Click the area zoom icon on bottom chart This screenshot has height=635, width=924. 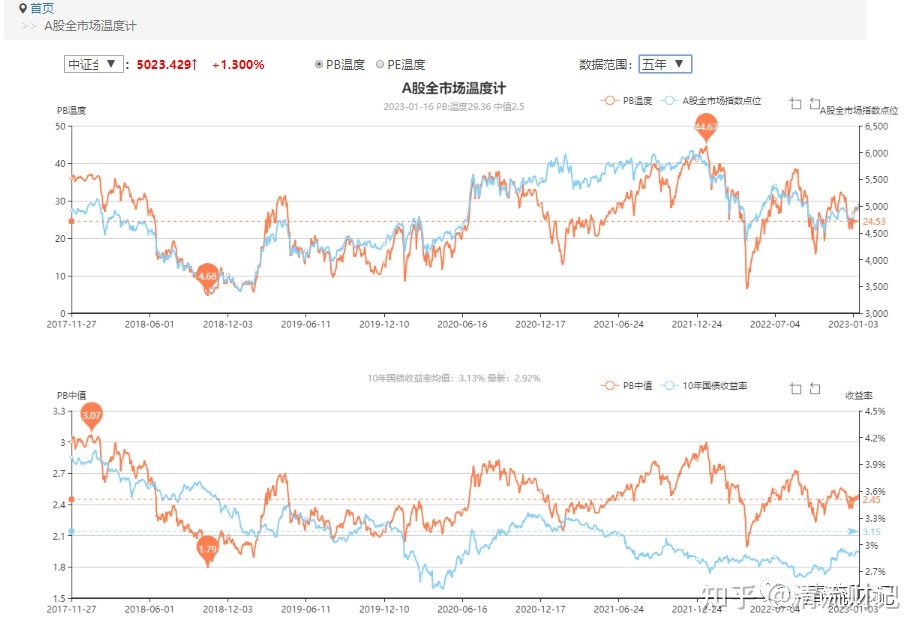point(795,388)
